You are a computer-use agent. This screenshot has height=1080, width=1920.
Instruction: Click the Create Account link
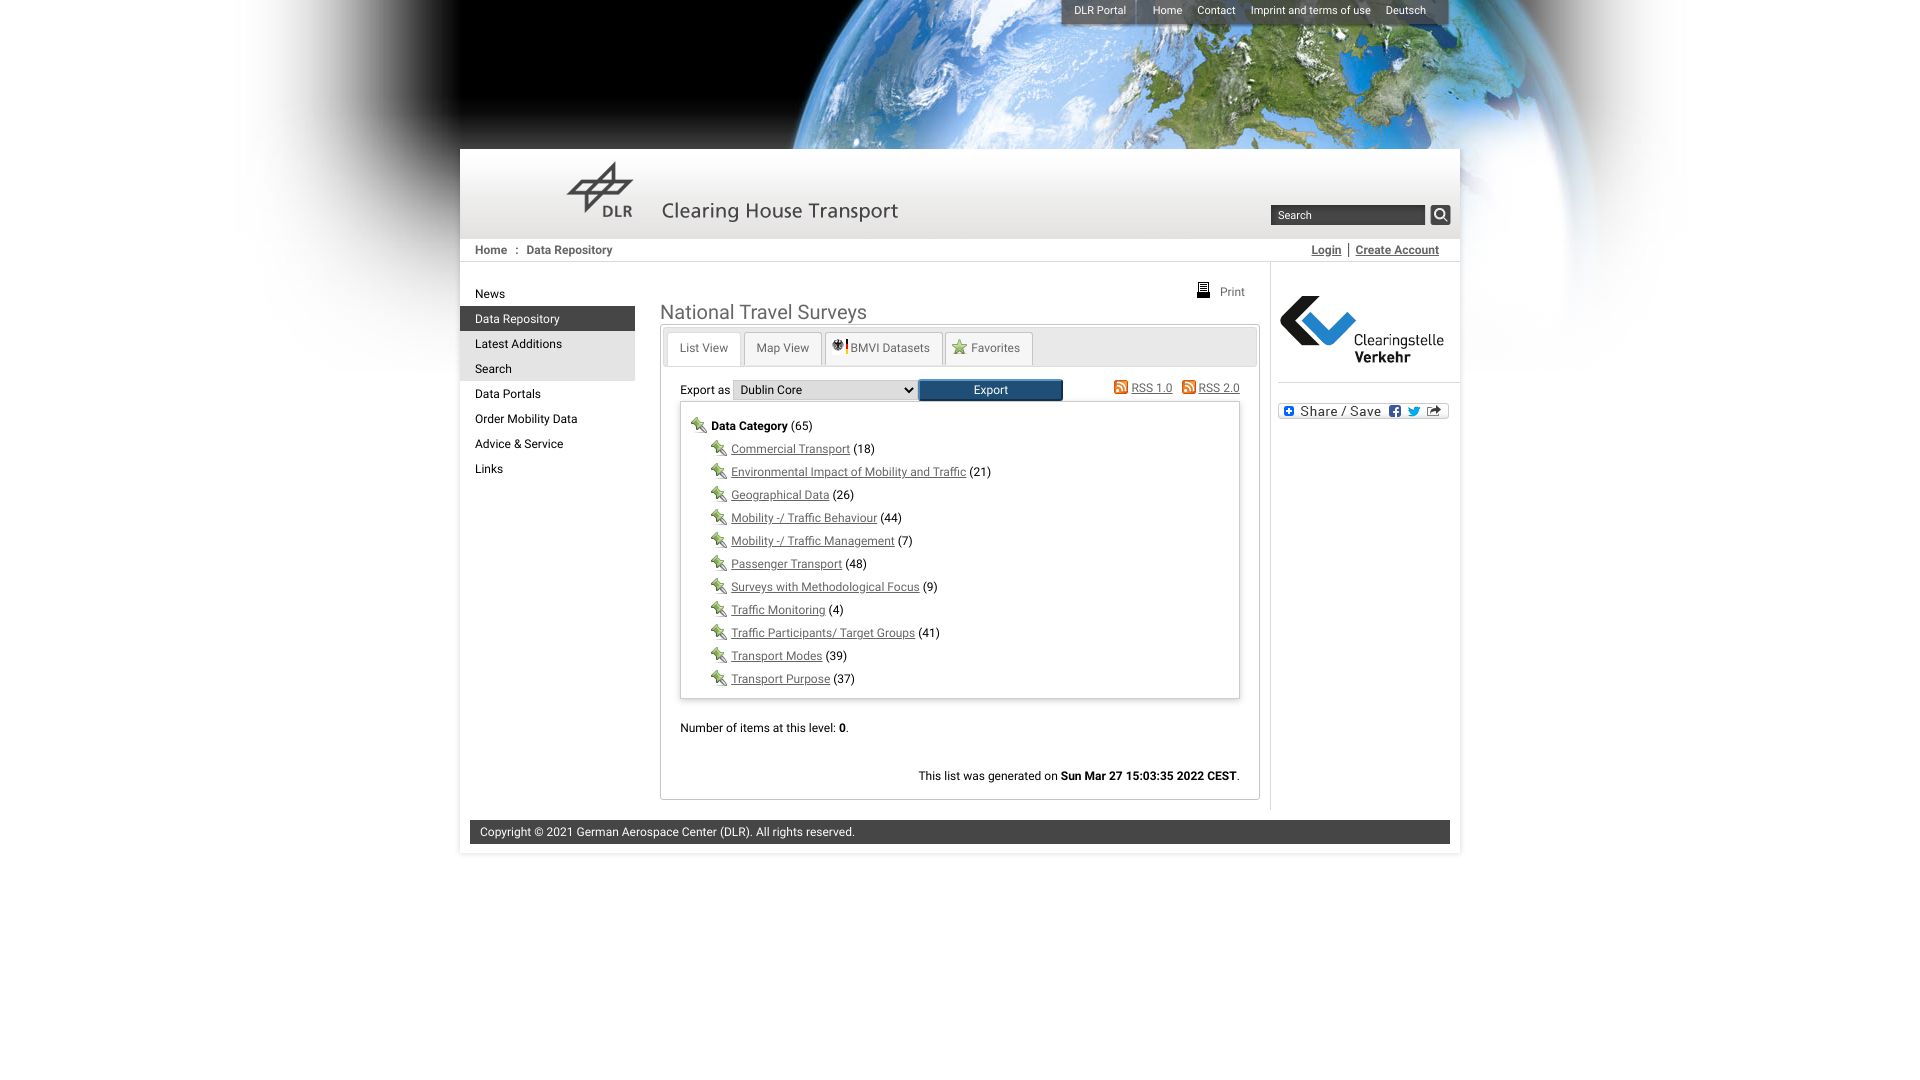[1398, 249]
